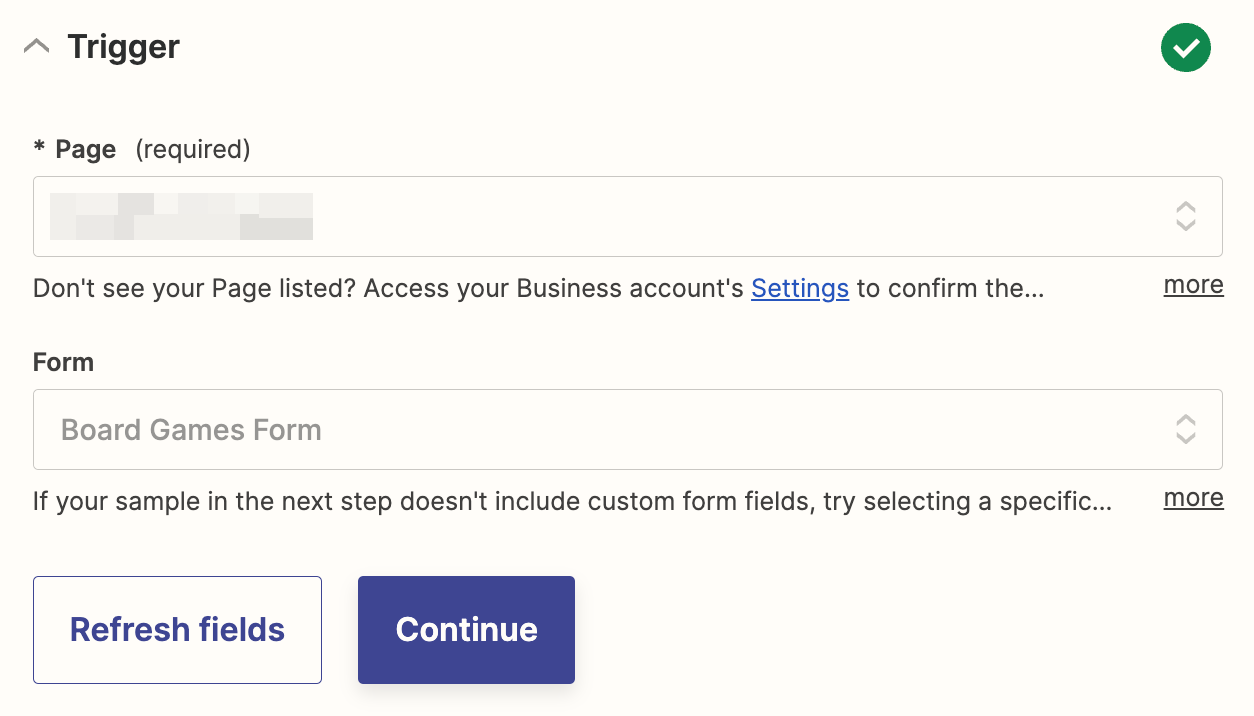Image resolution: width=1254 pixels, height=716 pixels.
Task: Click the custom form fields hint text
Action: click(571, 500)
